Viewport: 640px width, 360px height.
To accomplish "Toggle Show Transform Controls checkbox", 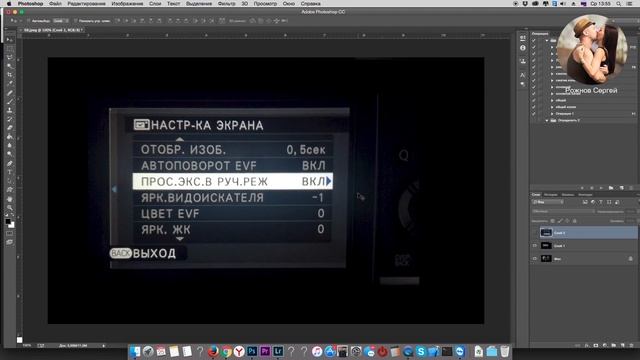I will pos(76,20).
